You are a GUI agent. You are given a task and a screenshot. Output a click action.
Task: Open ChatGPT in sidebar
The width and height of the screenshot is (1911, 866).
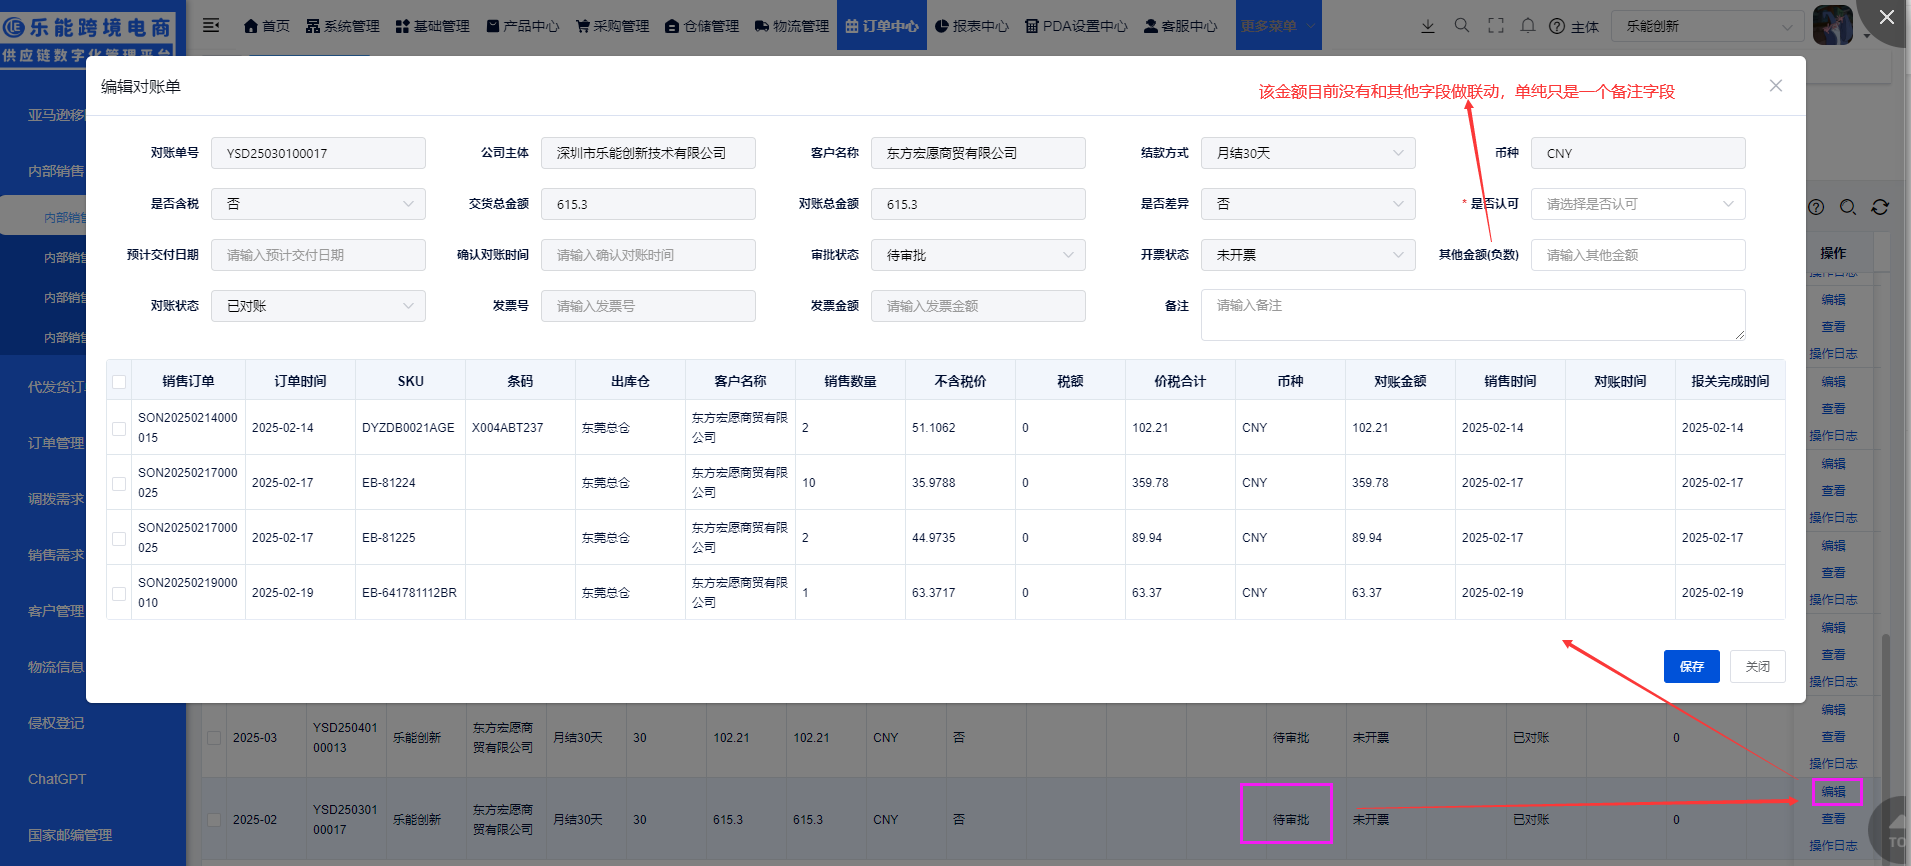click(x=57, y=779)
